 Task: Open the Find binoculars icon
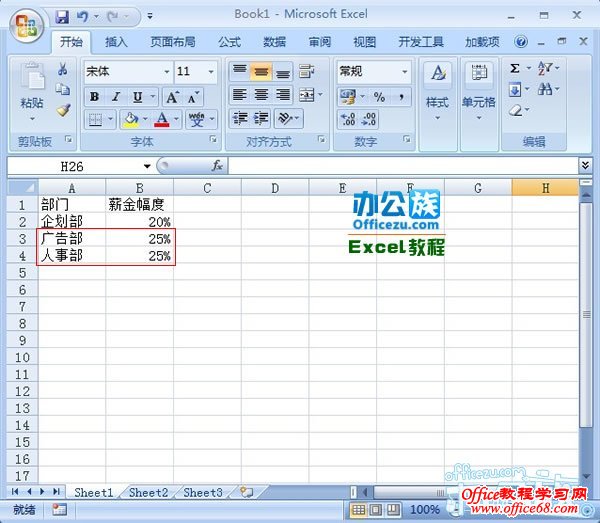545,90
